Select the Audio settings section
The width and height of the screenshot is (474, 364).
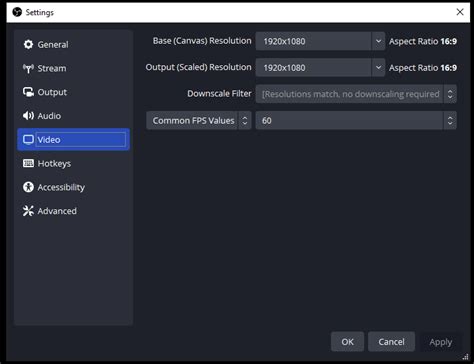click(73, 116)
